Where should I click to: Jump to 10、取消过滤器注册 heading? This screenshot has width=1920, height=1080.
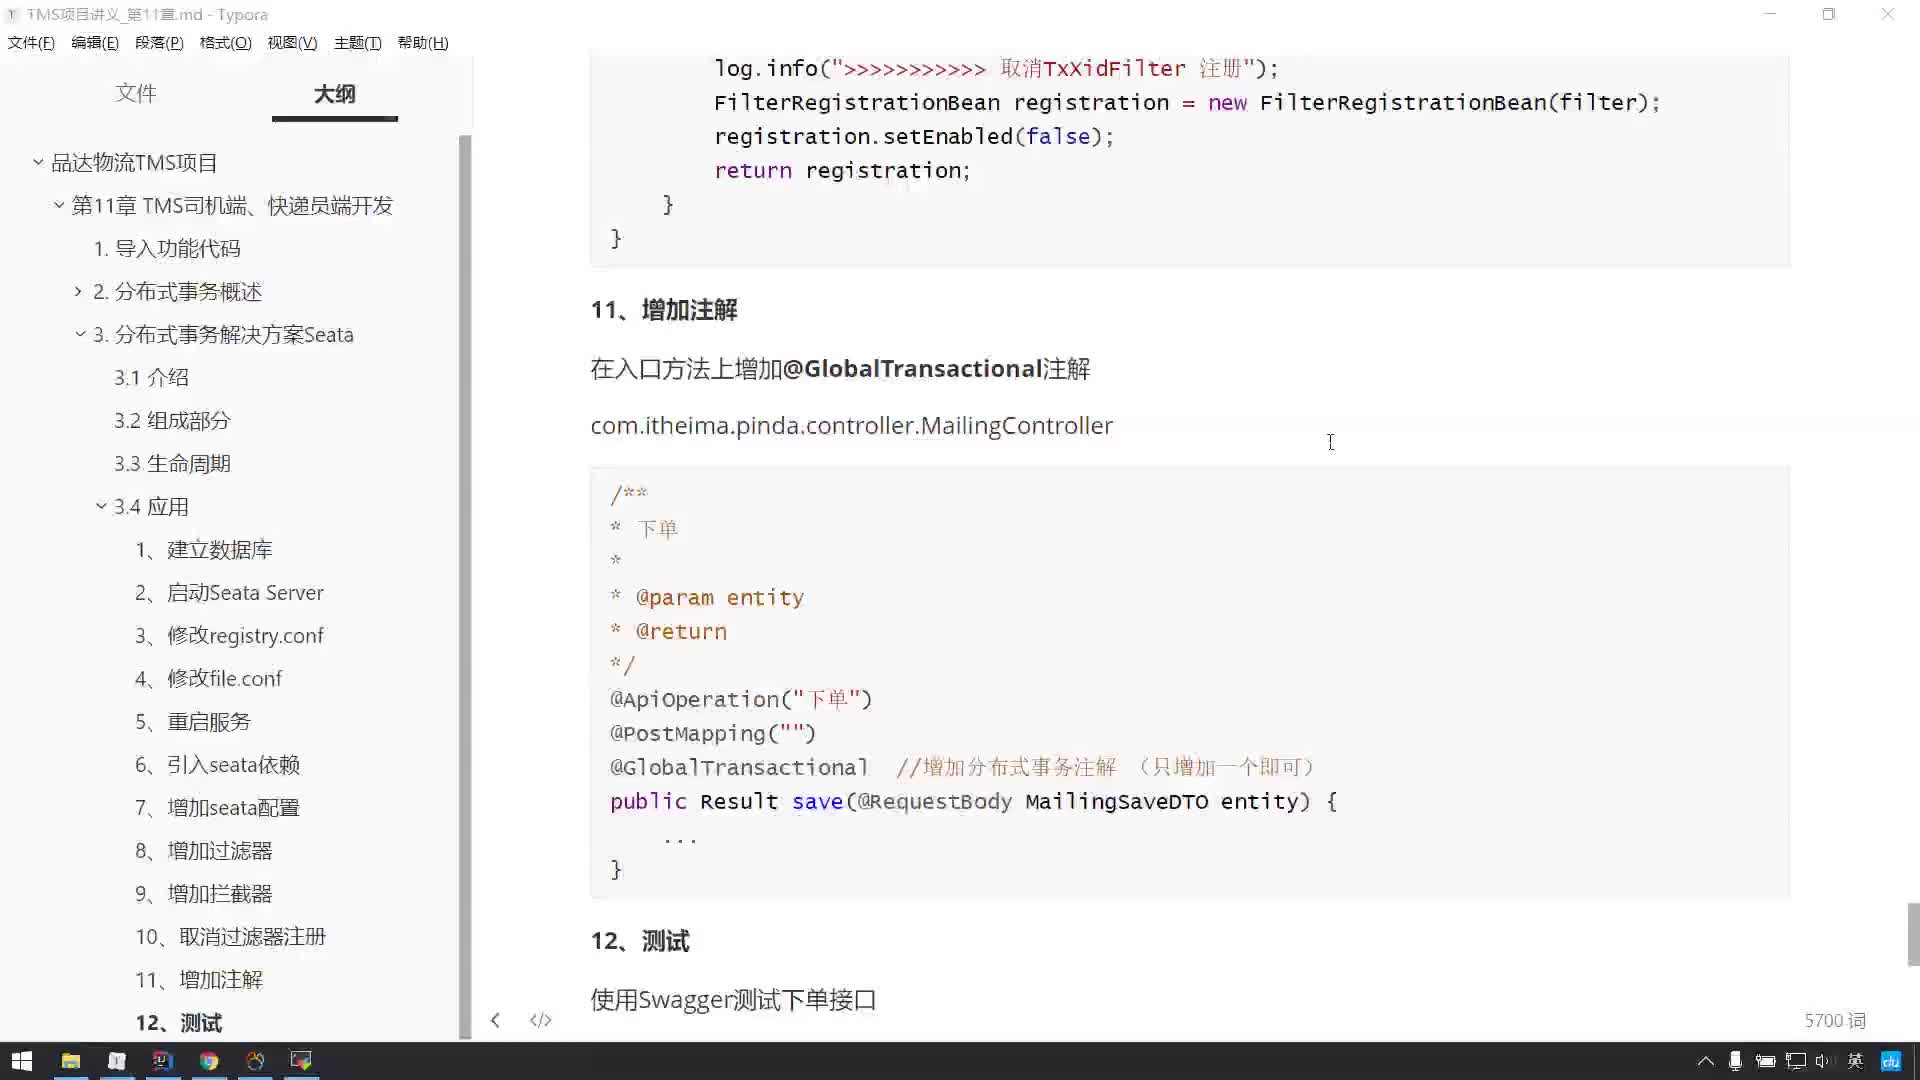(x=231, y=936)
